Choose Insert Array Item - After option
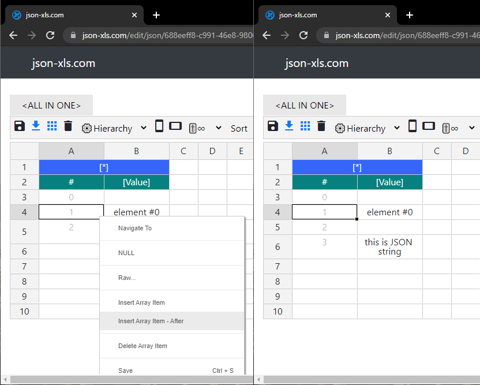Viewport: 480px width, 385px height. [172, 321]
